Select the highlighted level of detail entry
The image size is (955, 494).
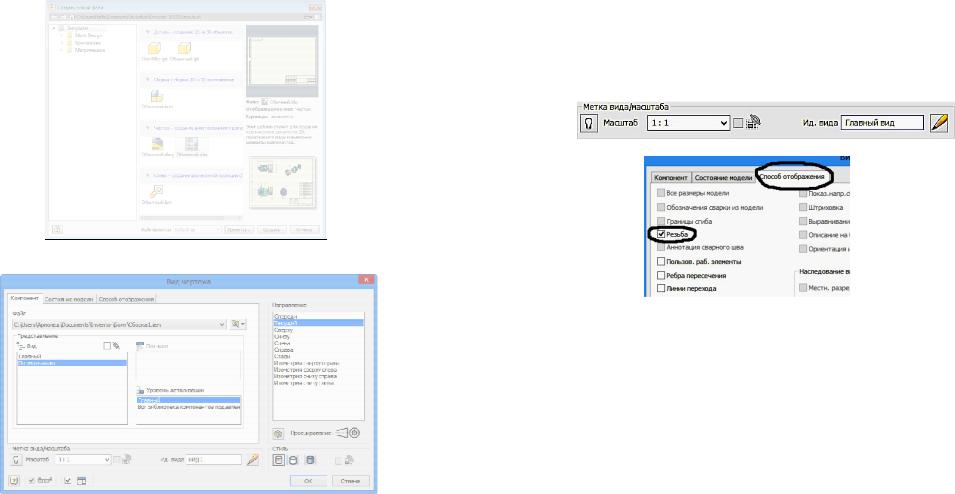(188, 400)
